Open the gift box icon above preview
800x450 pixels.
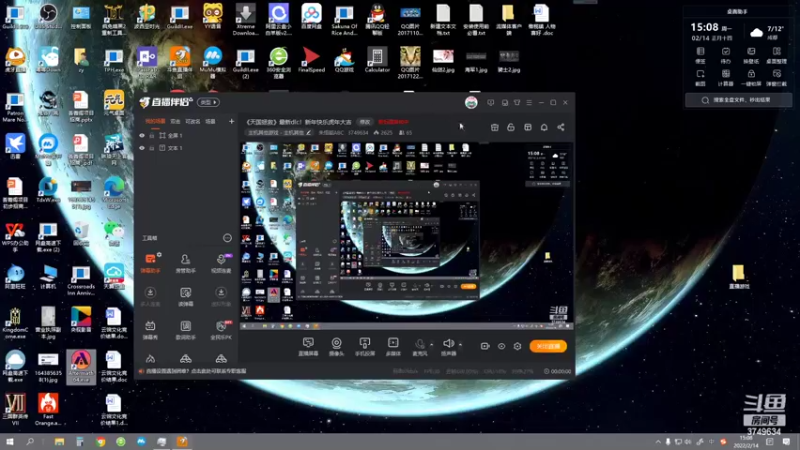click(494, 127)
